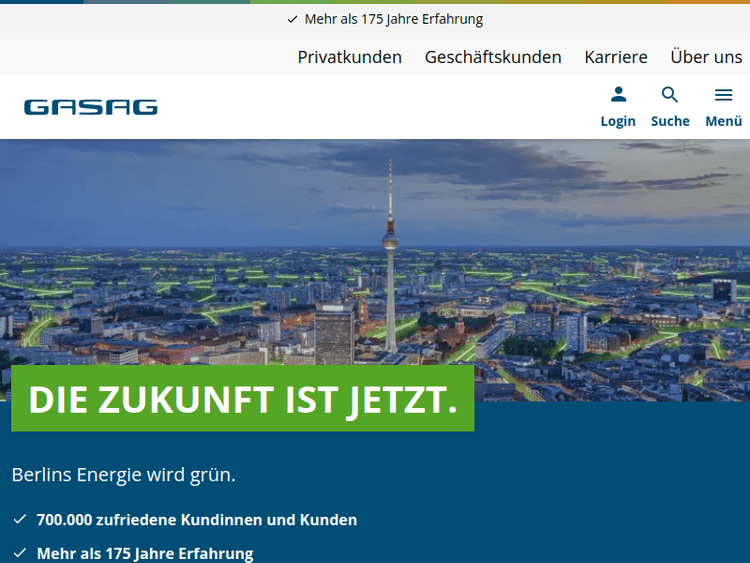
Task: Click Mehr als 175 Jahre Erfahrung in blue section
Action: pos(145,553)
